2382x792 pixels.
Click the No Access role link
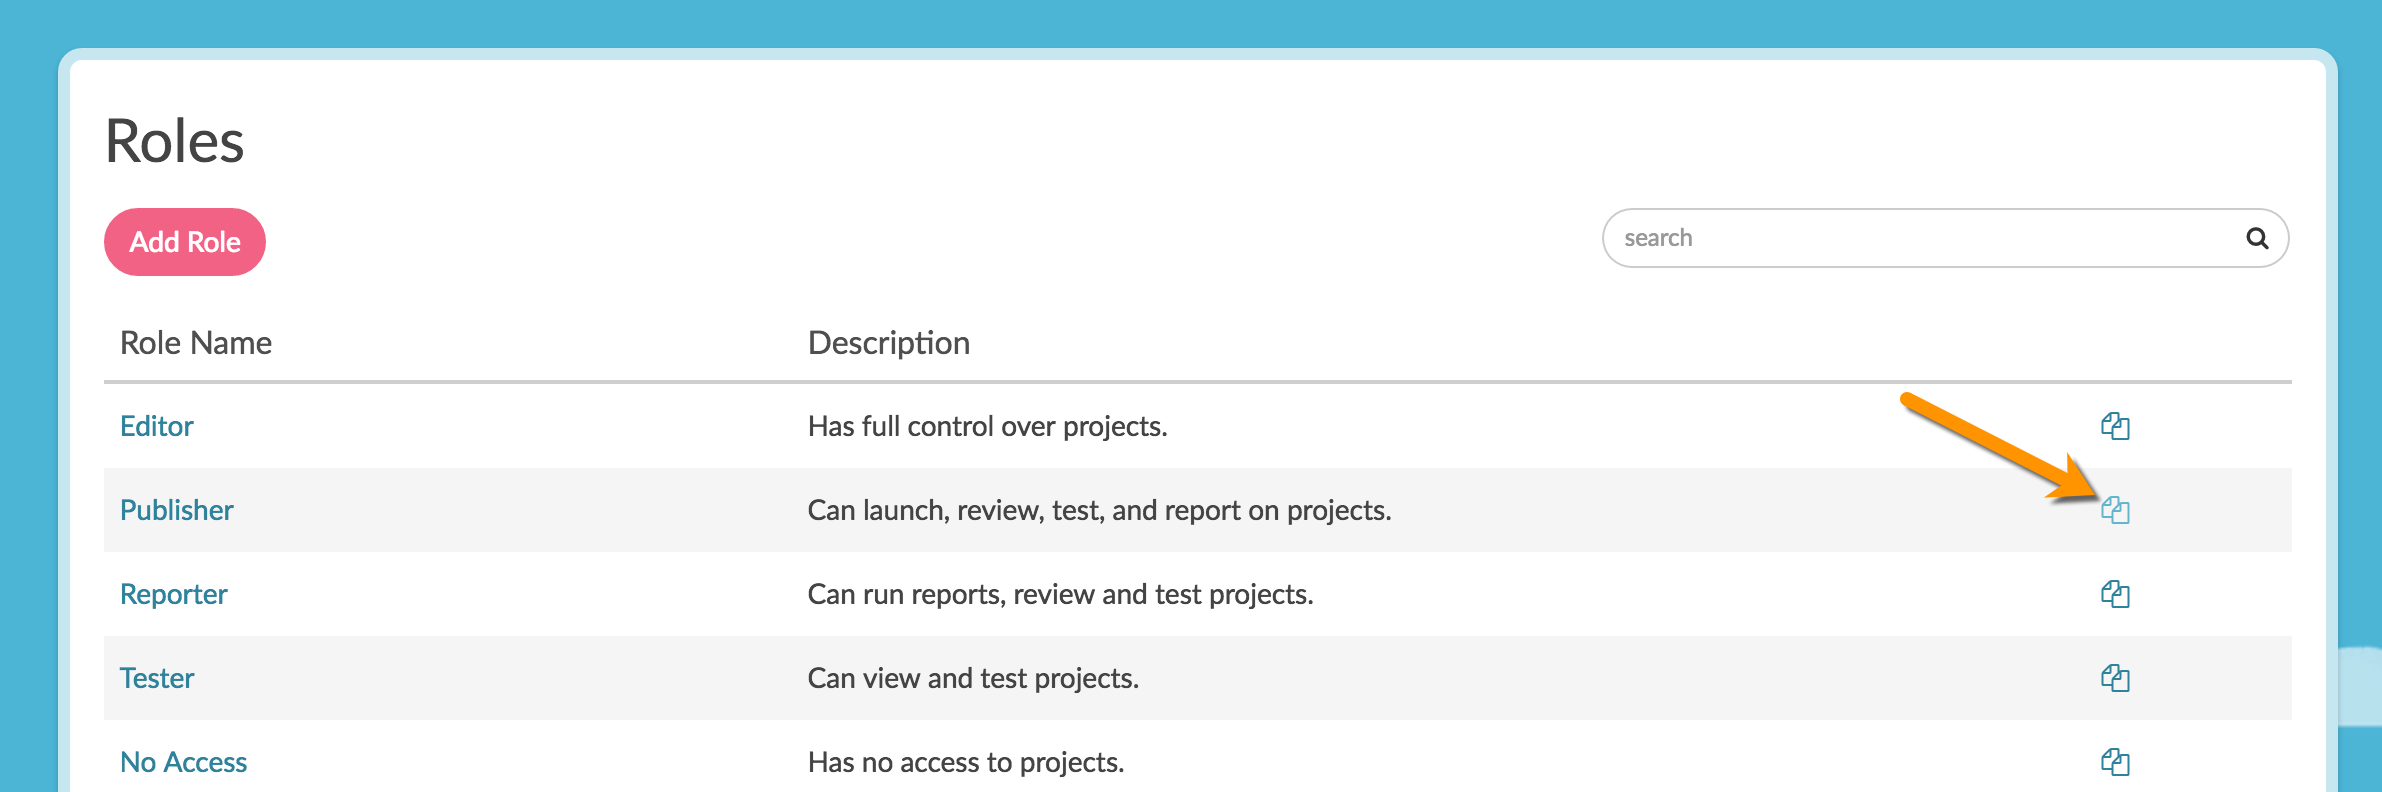point(183,762)
